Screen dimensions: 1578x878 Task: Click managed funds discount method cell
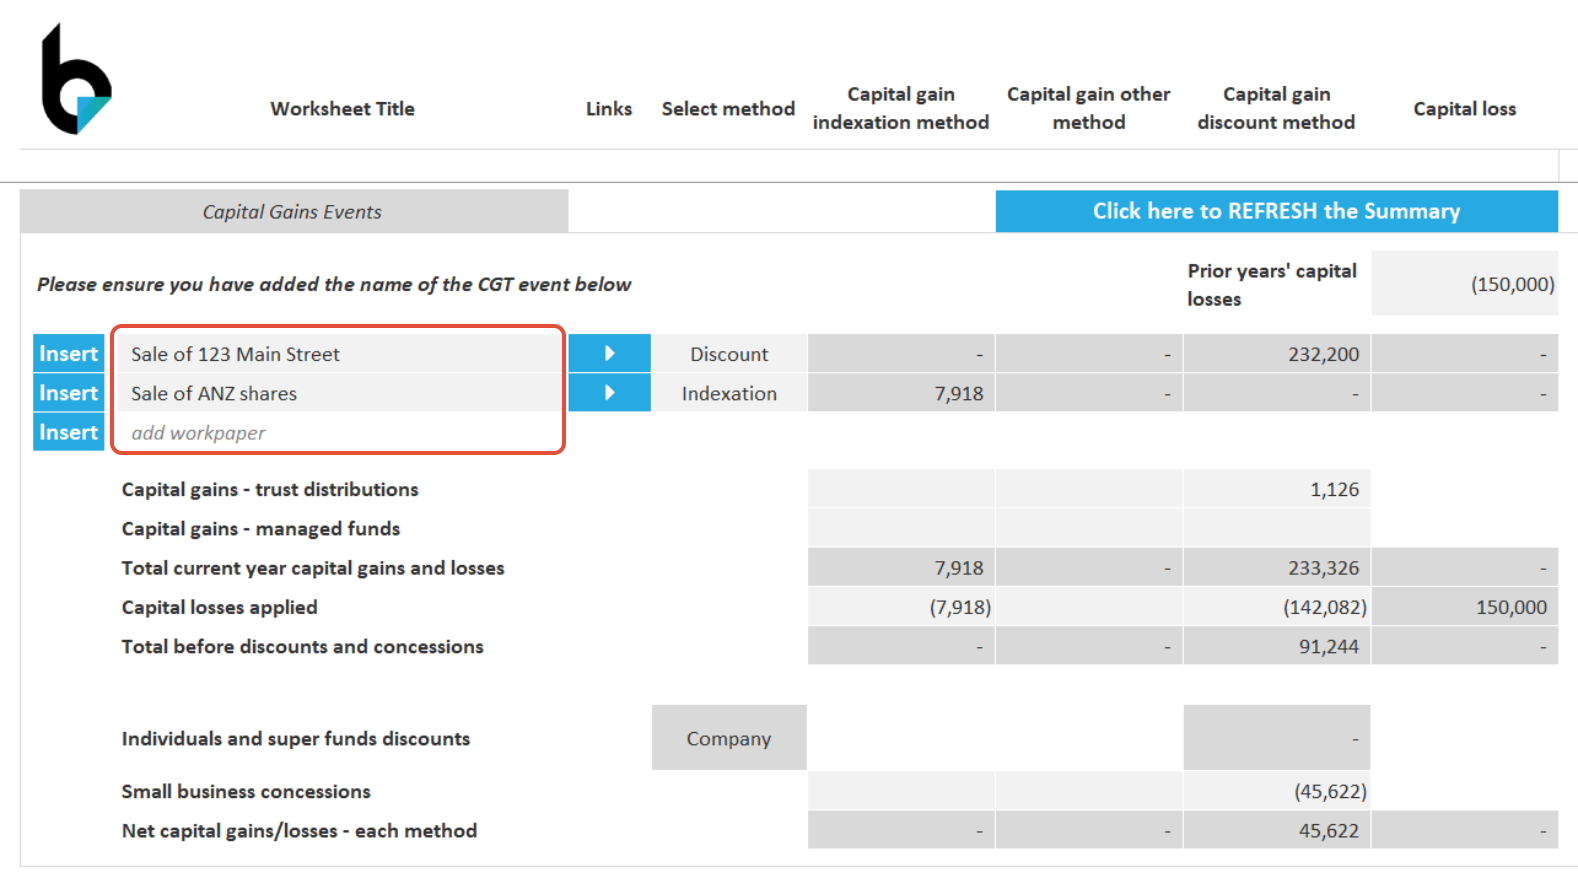coord(1277,528)
